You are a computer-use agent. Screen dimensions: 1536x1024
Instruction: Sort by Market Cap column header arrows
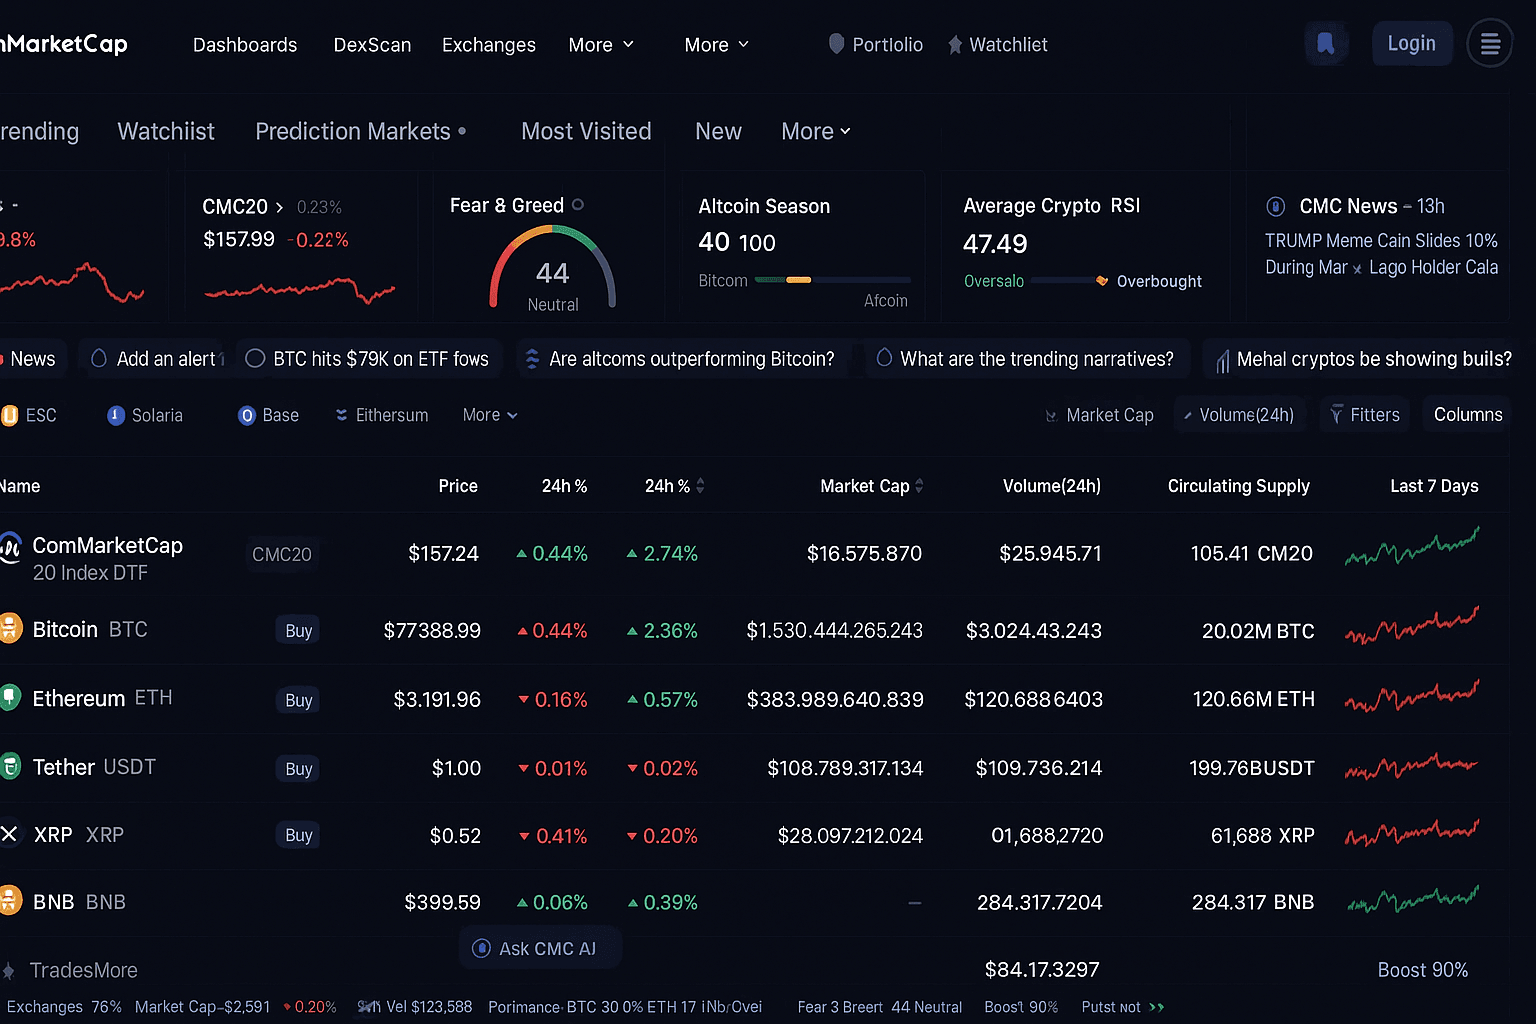919,486
